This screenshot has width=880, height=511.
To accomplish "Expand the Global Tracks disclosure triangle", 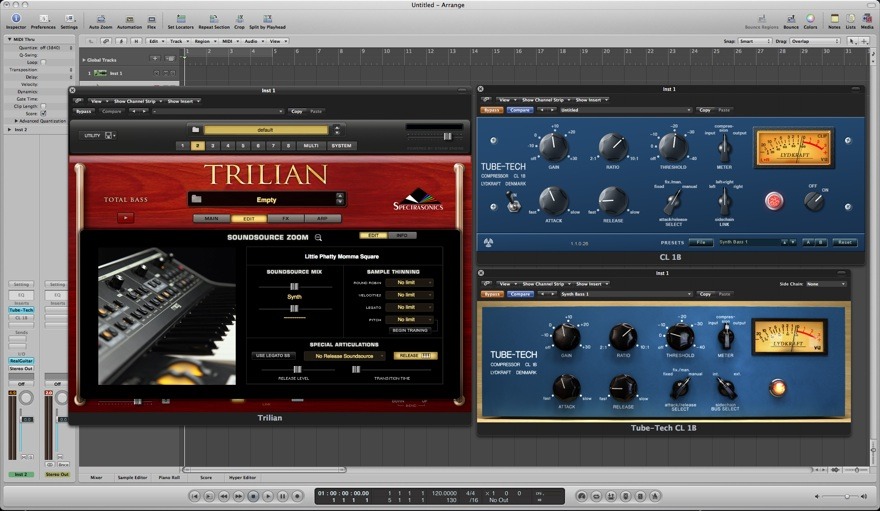I will pos(84,59).
